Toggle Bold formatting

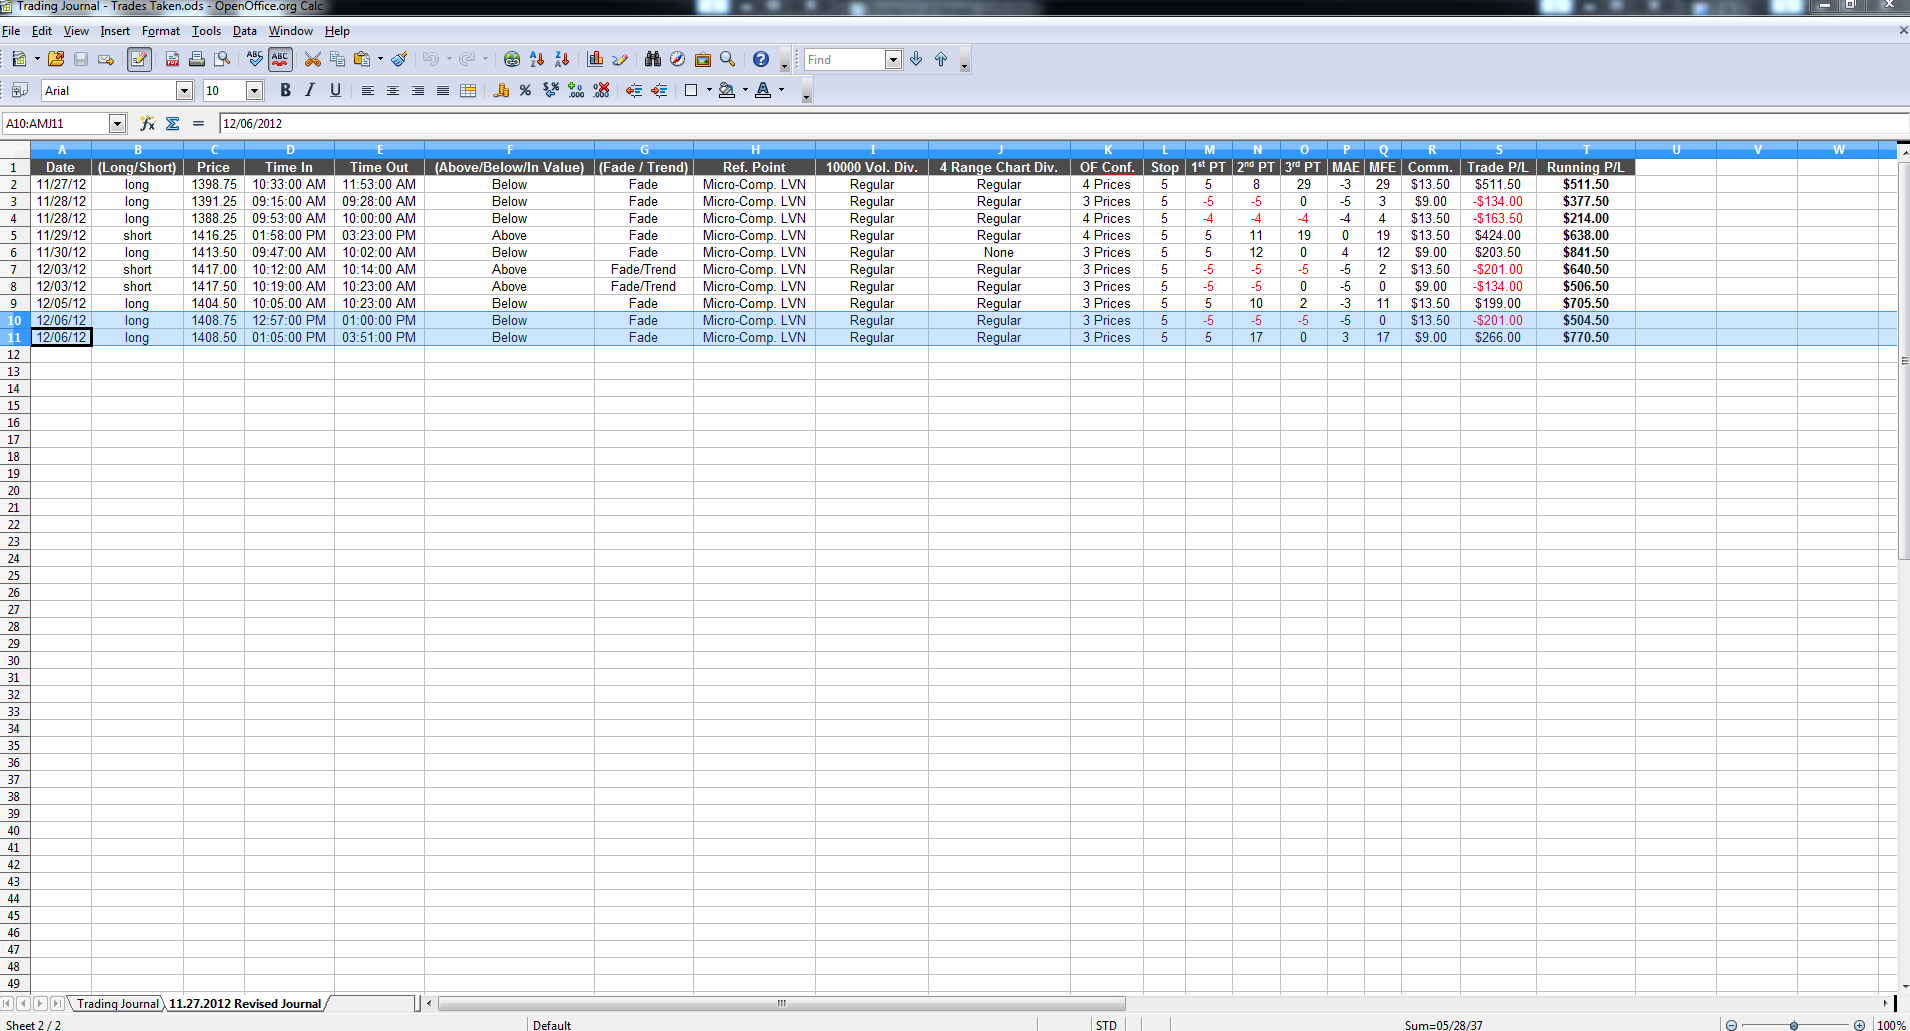(285, 91)
